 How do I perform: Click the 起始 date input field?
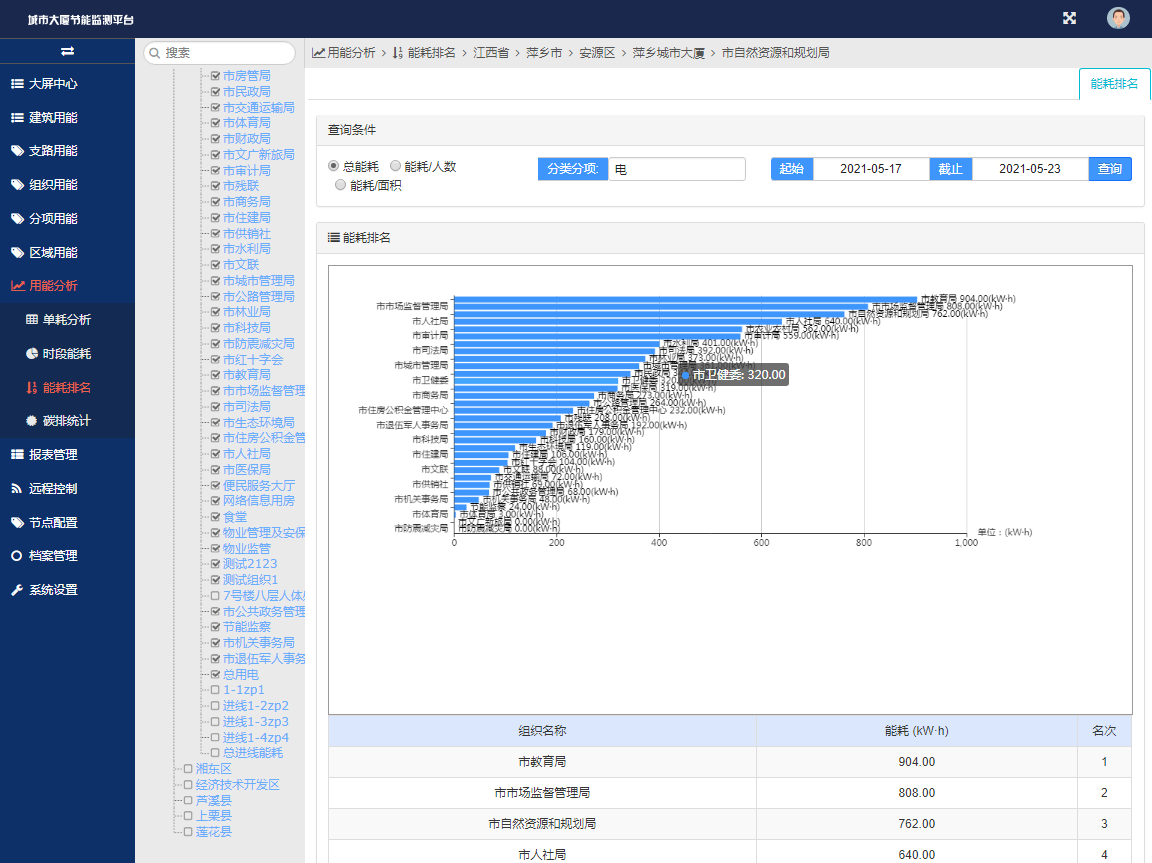(870, 169)
